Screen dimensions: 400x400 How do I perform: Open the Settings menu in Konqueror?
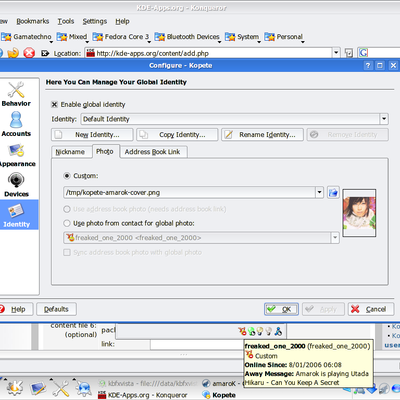95,21
